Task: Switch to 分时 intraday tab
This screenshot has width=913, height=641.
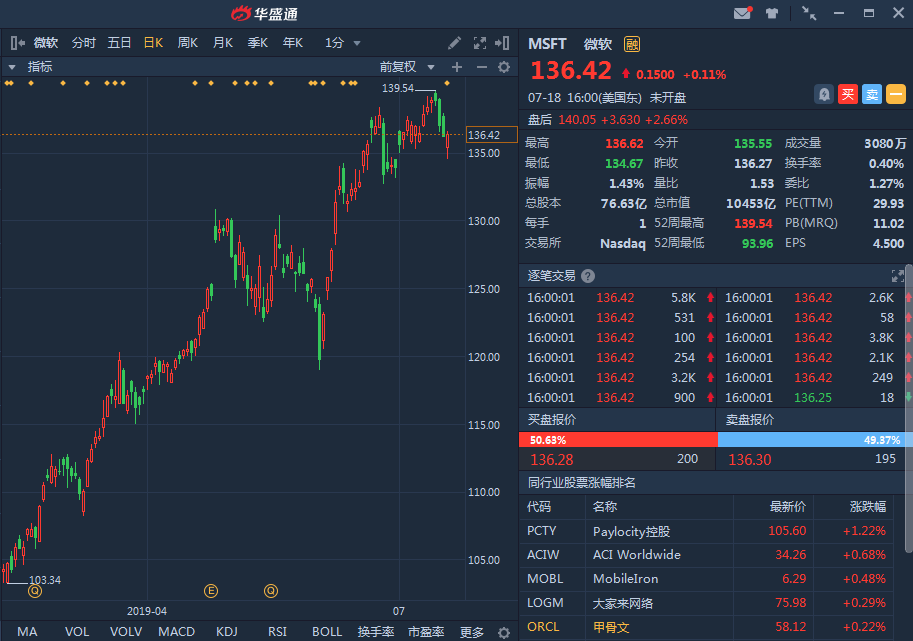Action: 83,43
